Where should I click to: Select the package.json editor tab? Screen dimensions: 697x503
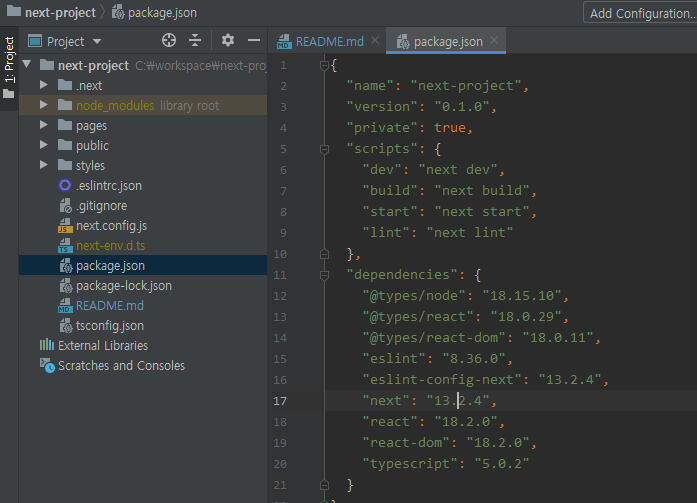coord(448,41)
